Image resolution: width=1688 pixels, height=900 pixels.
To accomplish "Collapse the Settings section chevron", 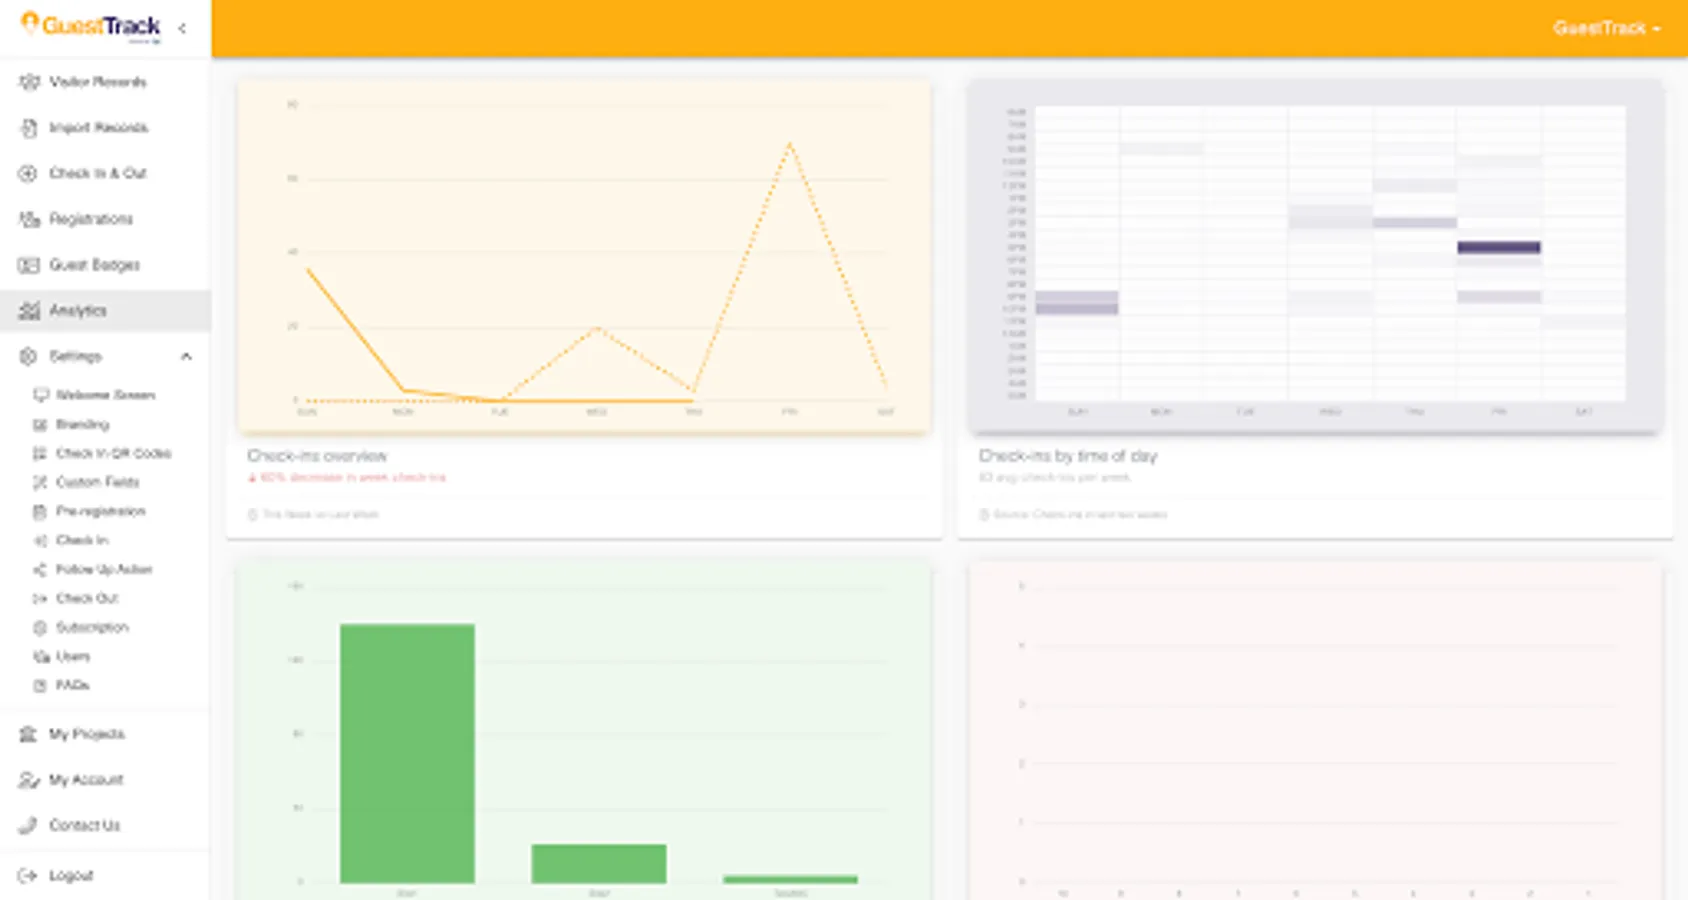I will click(186, 357).
